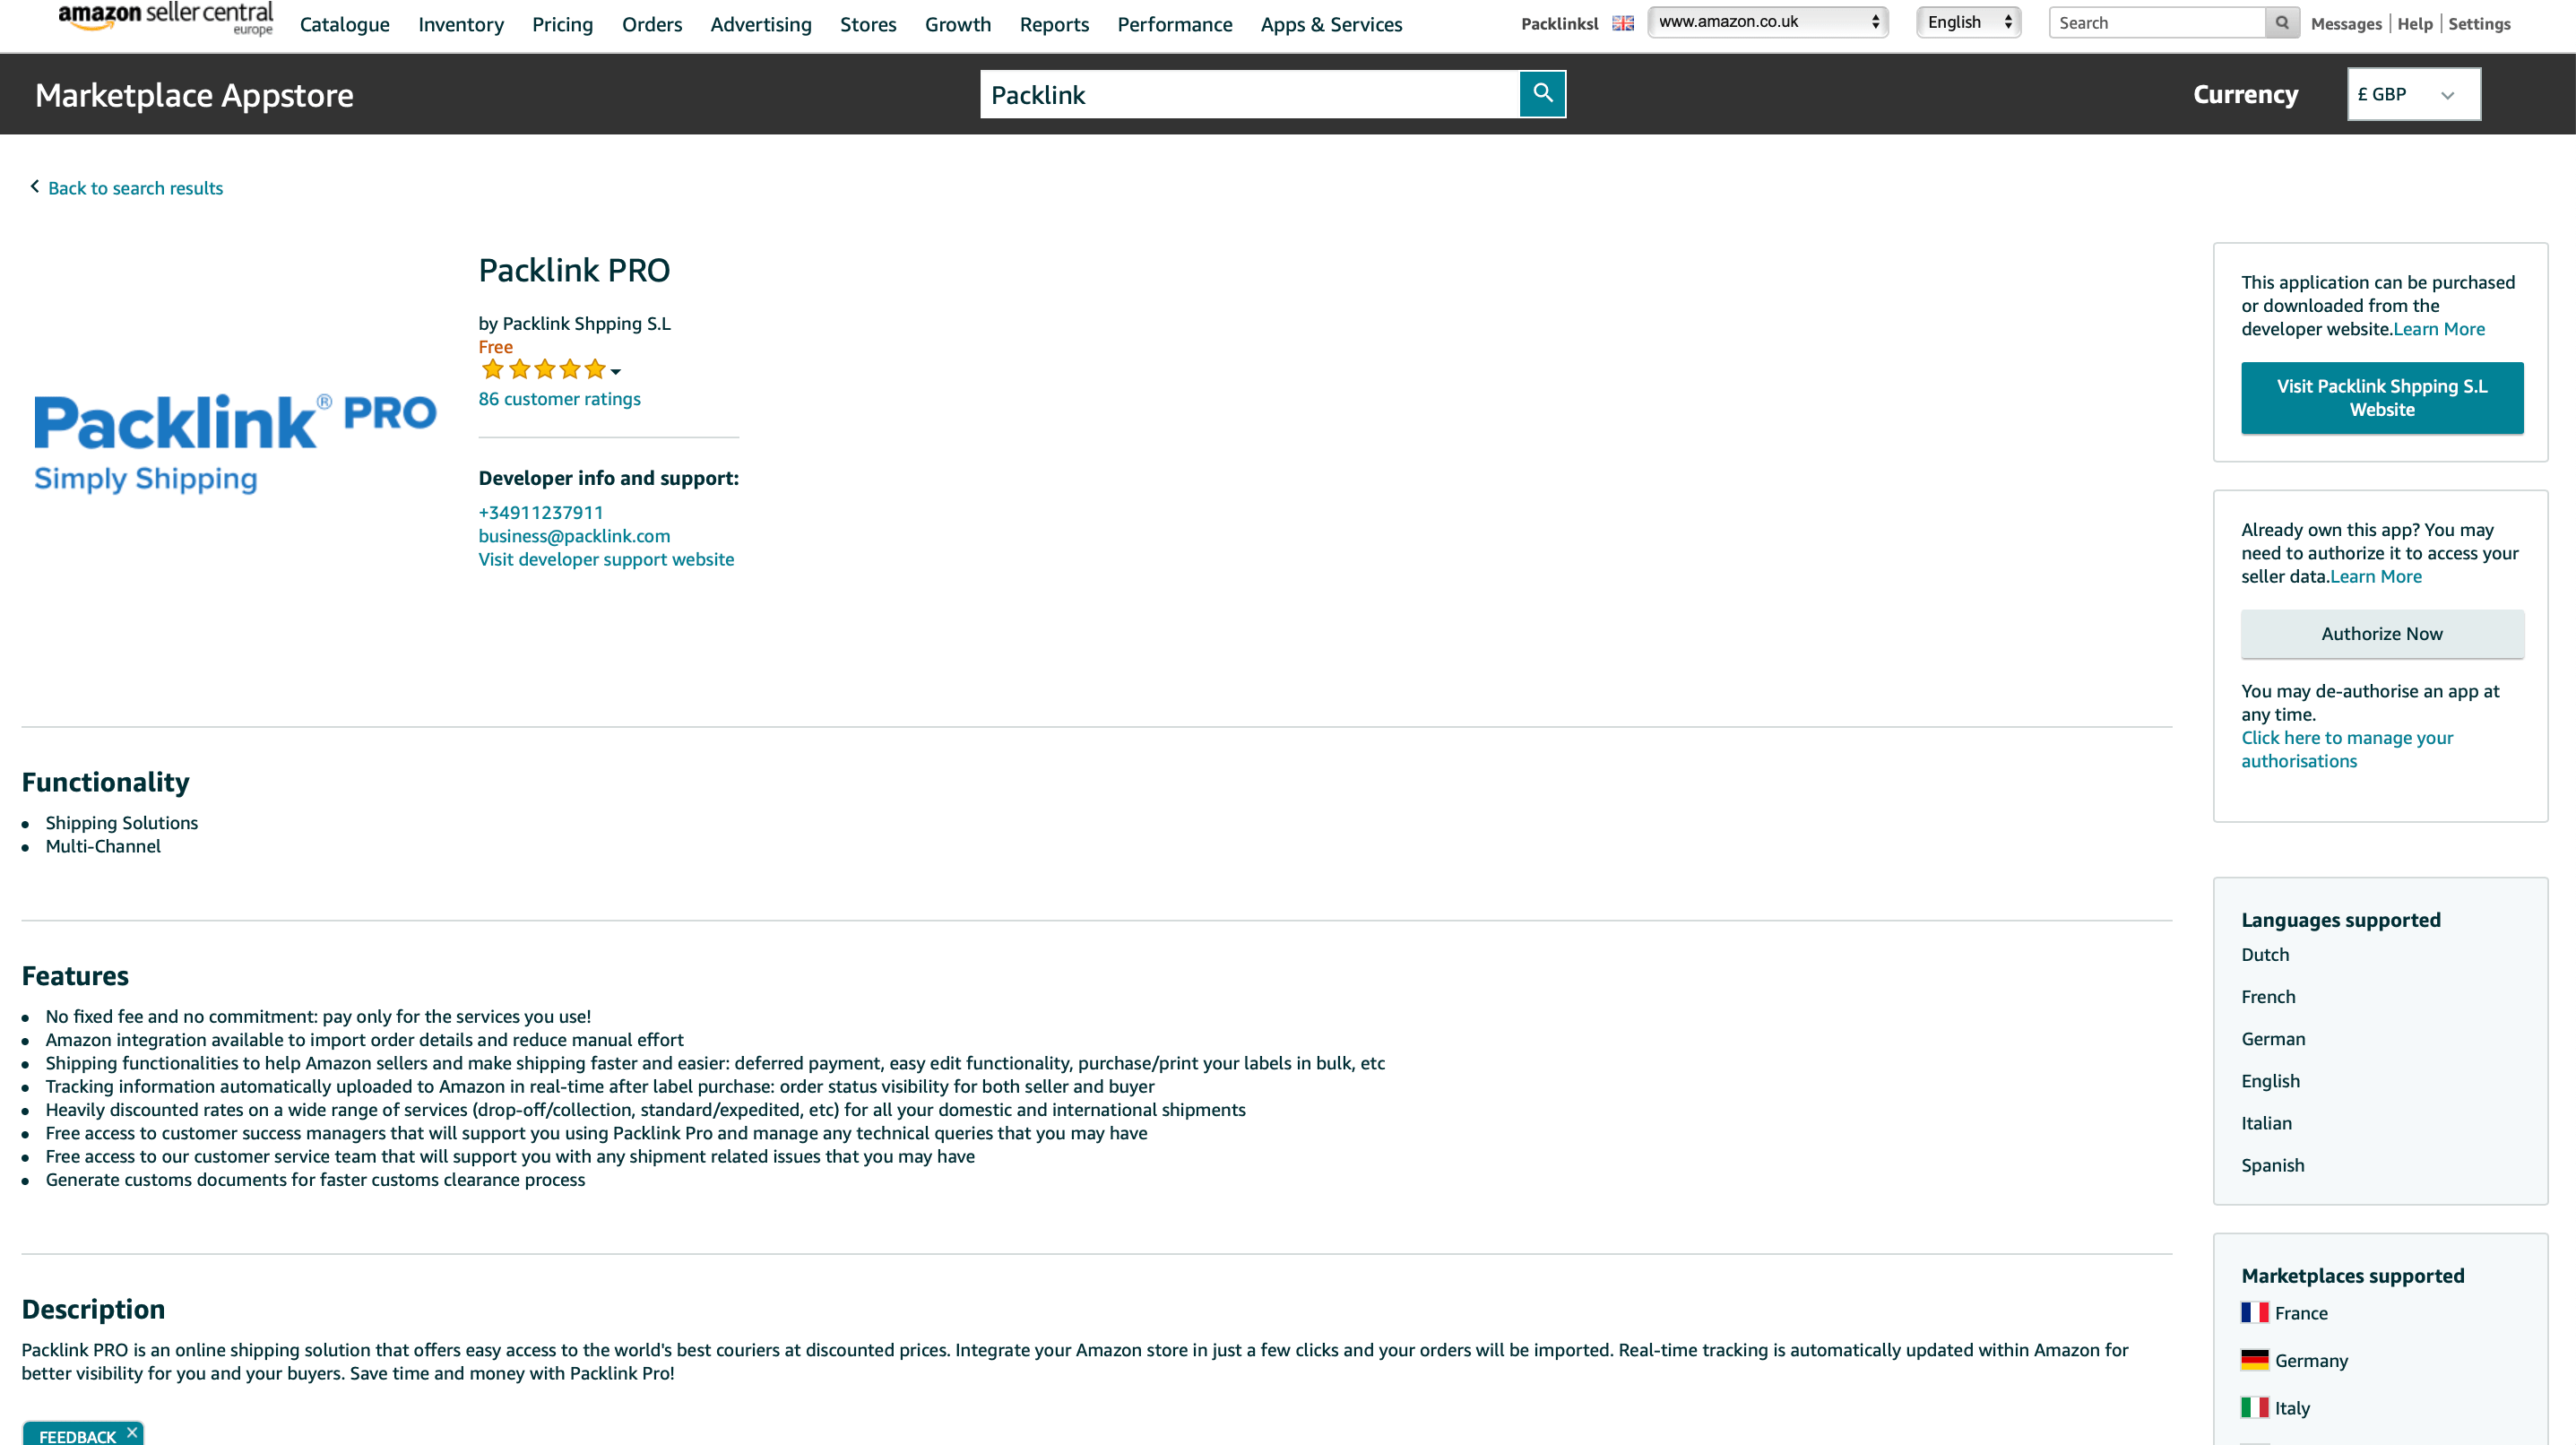
Task: Click the France flag under Marketplaces supported
Action: [2255, 1311]
